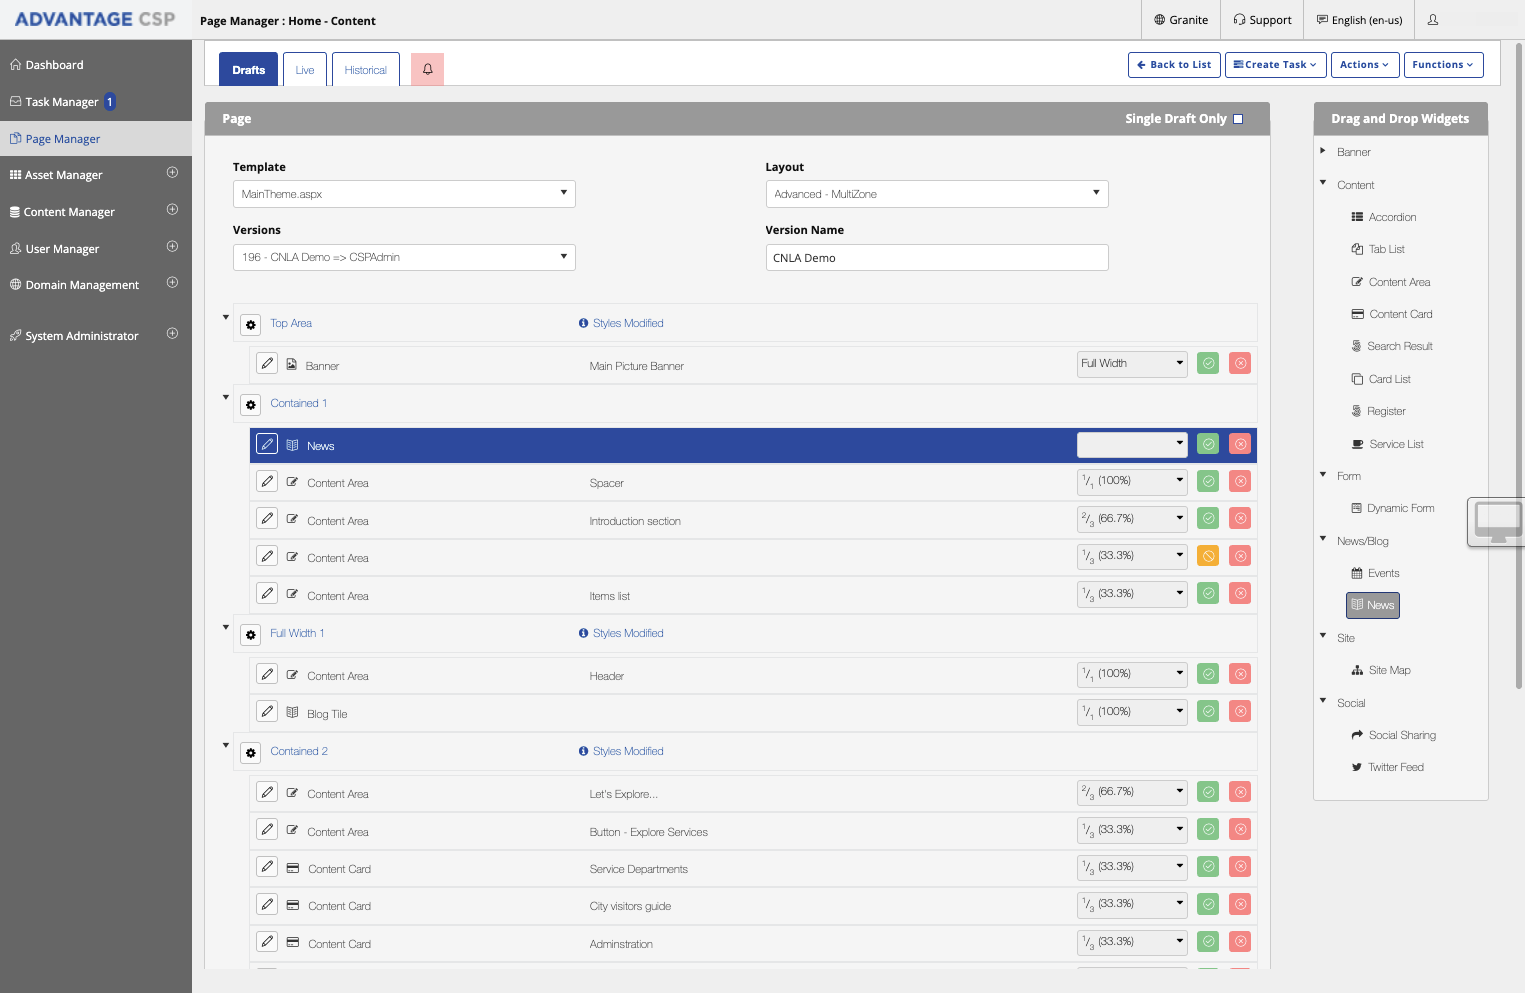Toggle green status on Header row

pos(1208,674)
